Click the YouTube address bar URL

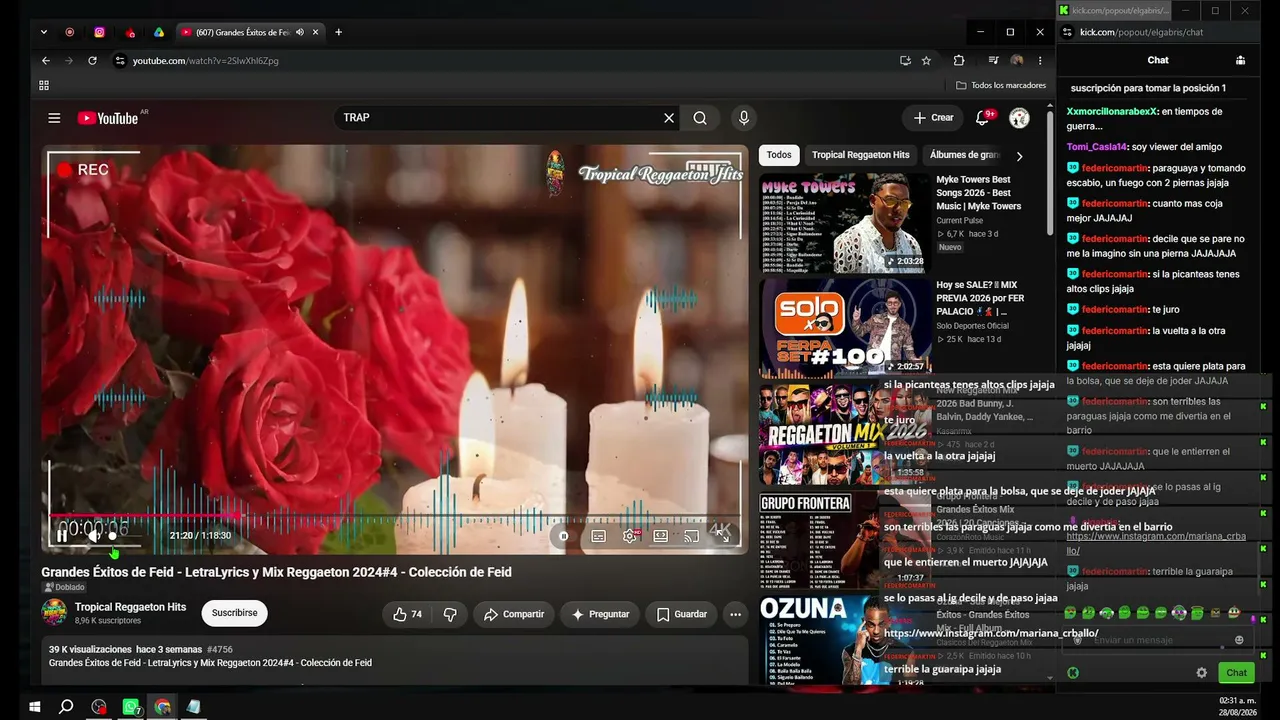click(x=206, y=61)
